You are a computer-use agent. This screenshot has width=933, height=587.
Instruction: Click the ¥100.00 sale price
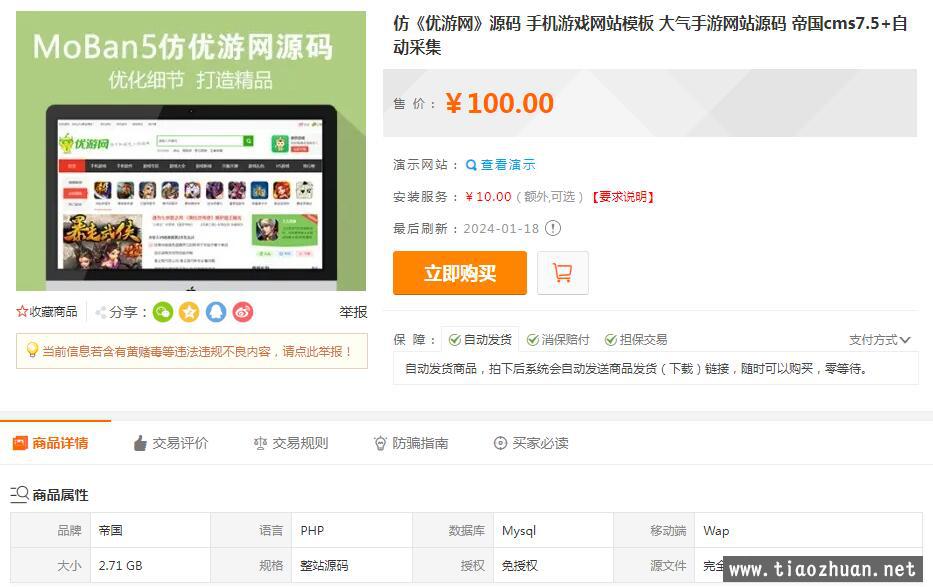[x=499, y=103]
